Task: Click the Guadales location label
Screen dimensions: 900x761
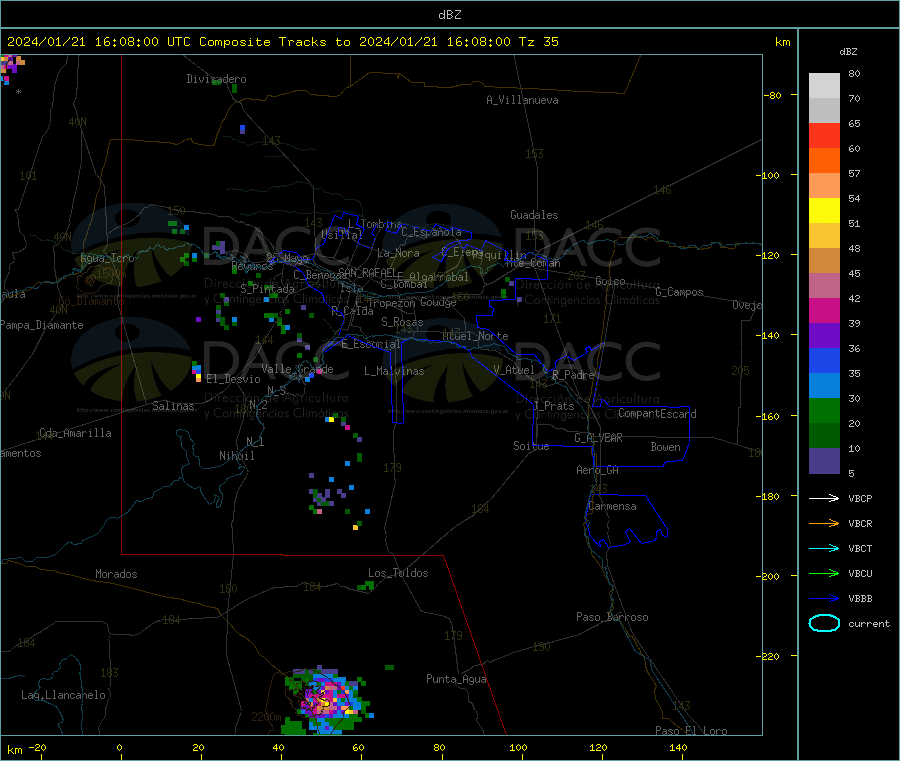Action: (534, 215)
